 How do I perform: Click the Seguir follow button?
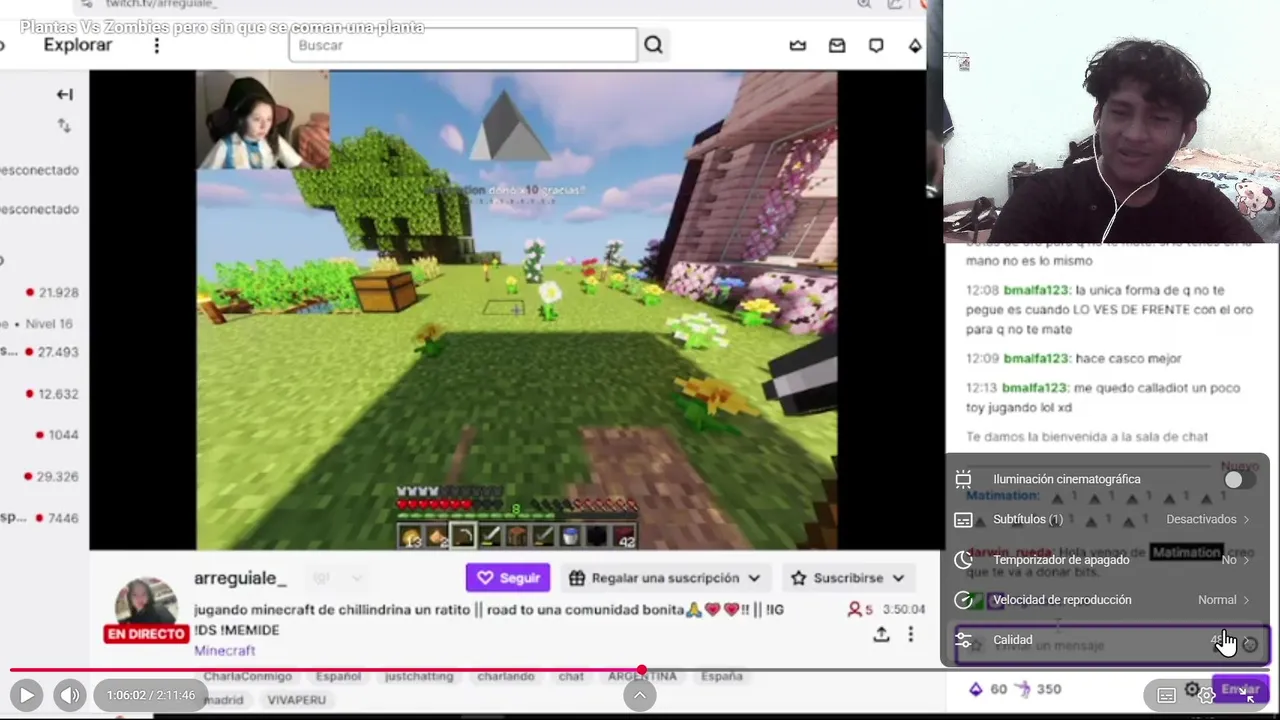pyautogui.click(x=508, y=578)
